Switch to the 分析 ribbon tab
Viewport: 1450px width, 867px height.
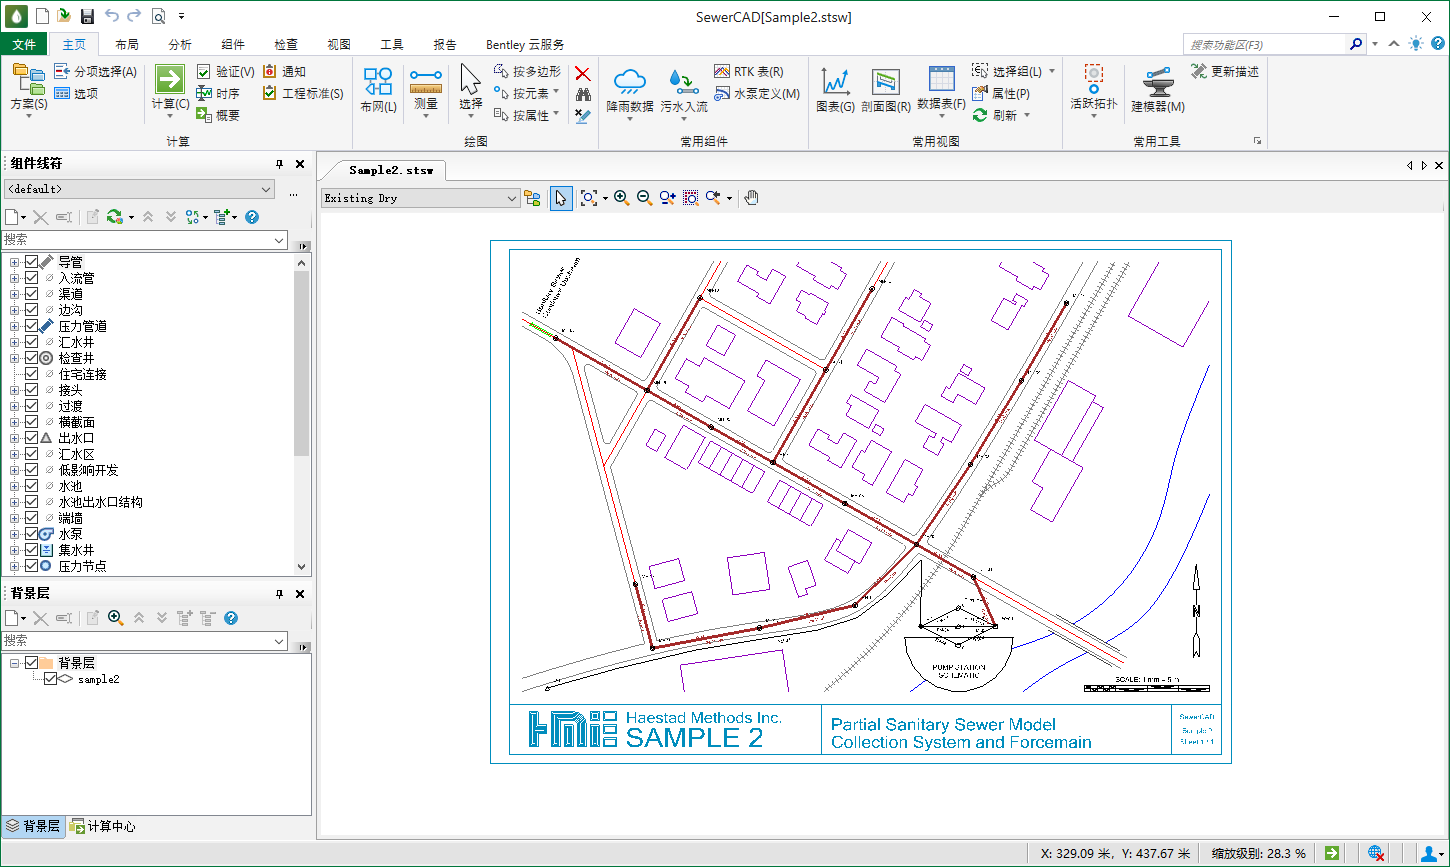pos(180,44)
